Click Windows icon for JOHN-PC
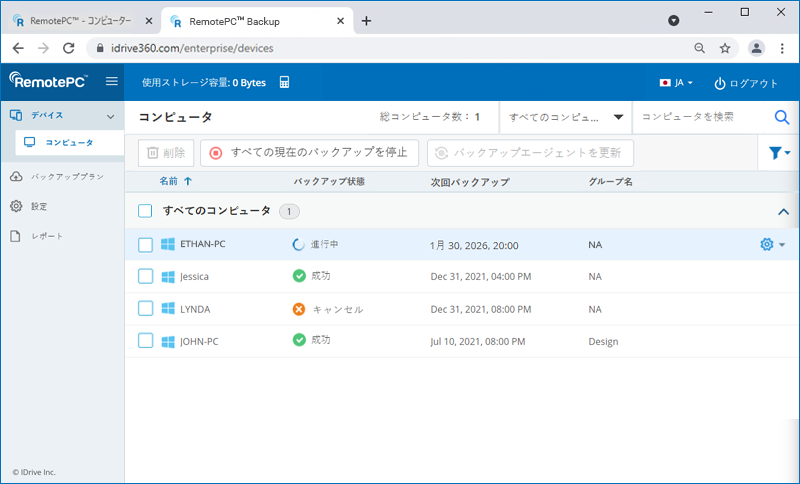 click(168, 341)
